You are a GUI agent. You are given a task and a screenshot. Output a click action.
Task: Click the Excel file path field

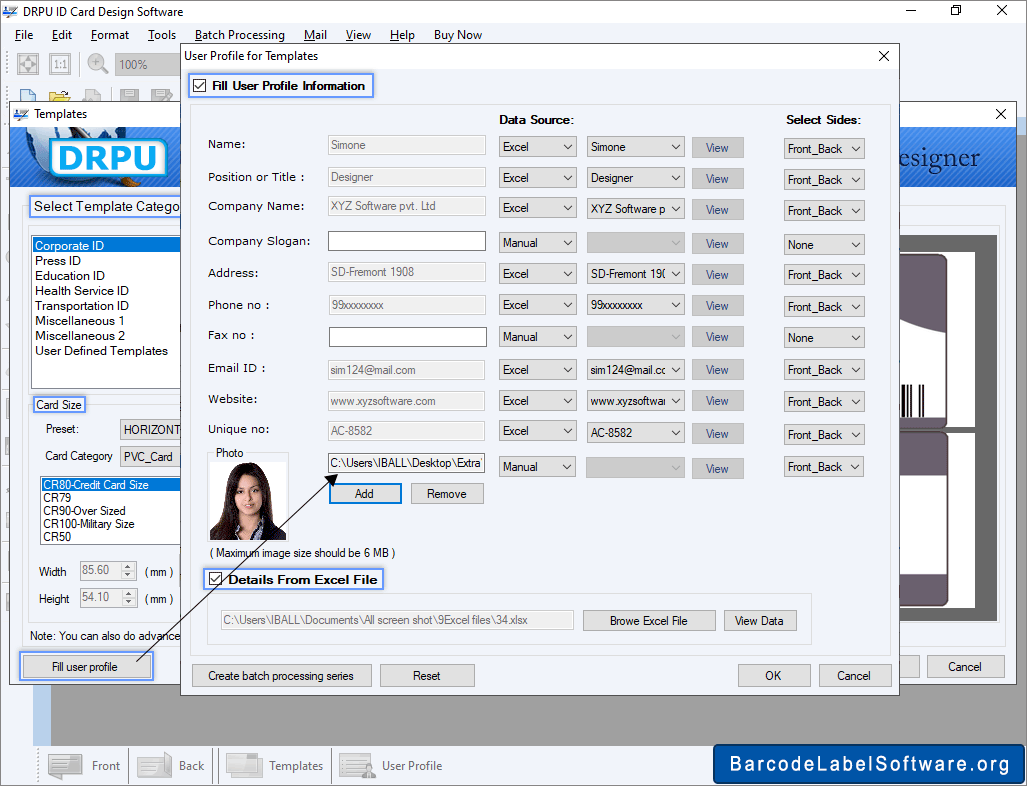pyautogui.click(x=398, y=620)
